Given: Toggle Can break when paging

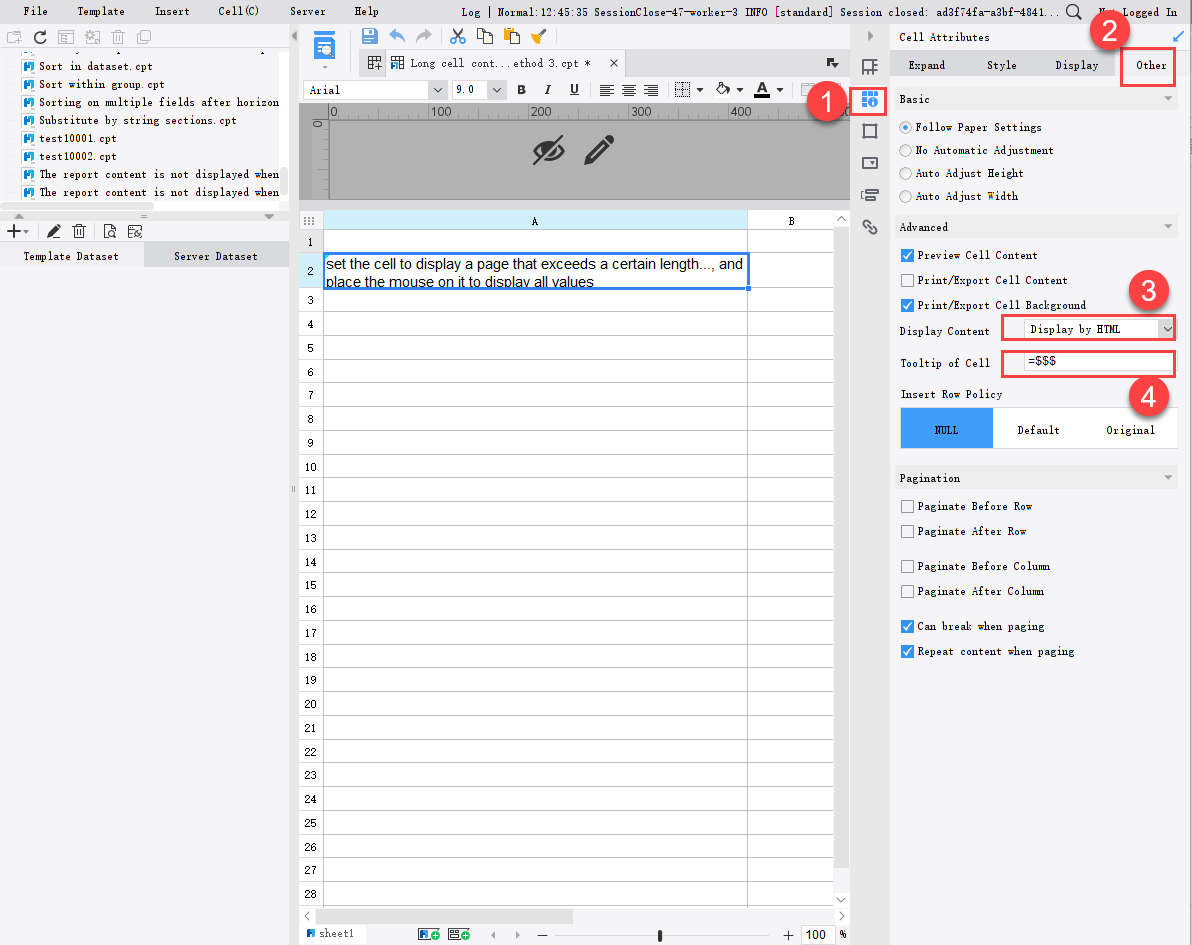Looking at the screenshot, I should [907, 626].
